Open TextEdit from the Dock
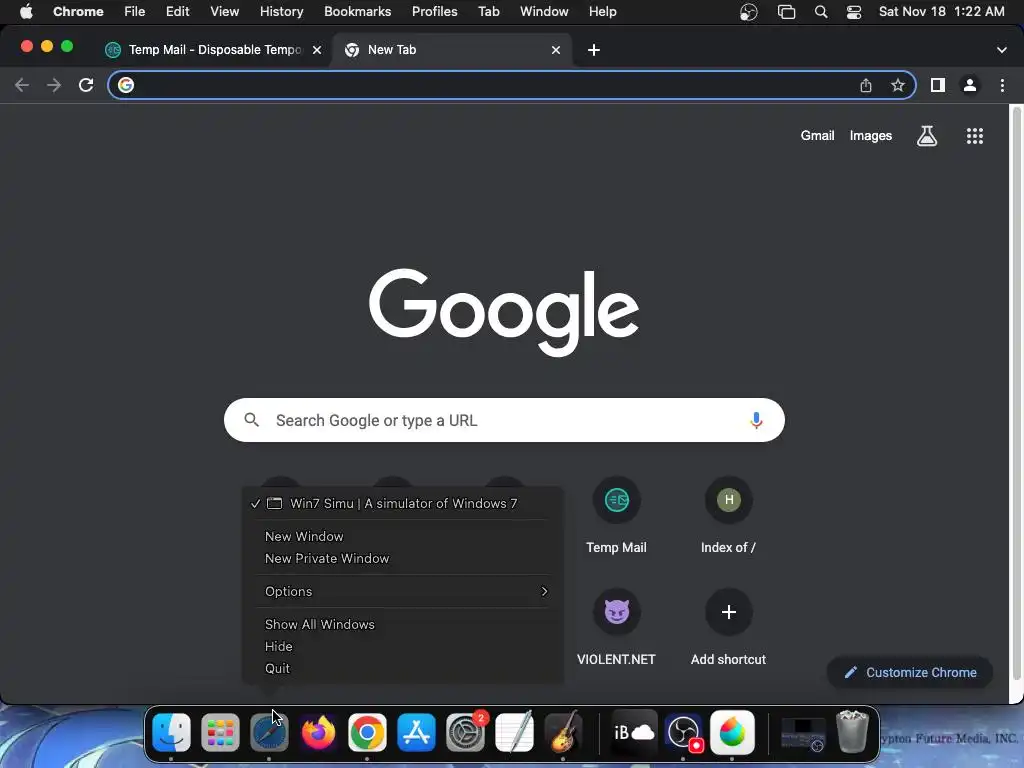1024x768 pixels. [x=514, y=732]
